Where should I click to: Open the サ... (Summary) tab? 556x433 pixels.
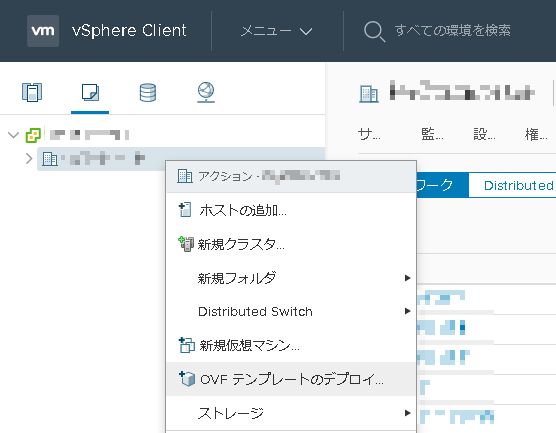point(369,134)
